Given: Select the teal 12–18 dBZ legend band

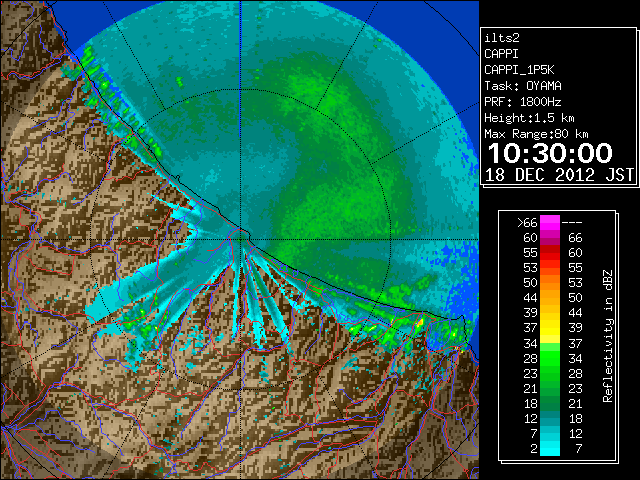Looking at the screenshot, I should 550,418.
